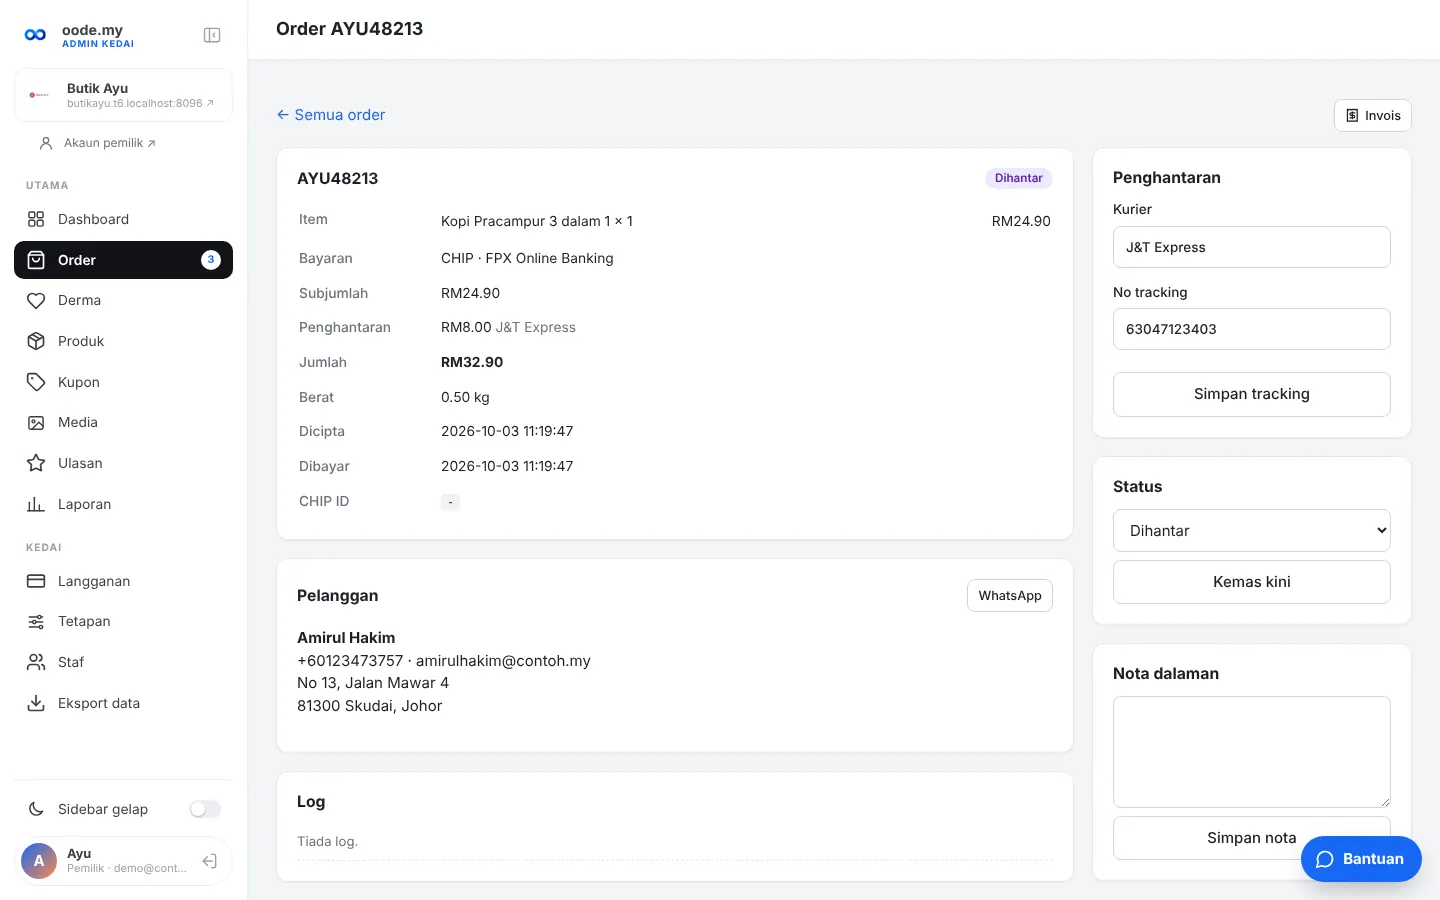Click the amirulhakim@contoh.my contact line
This screenshot has height=900, width=1440.
click(x=444, y=660)
